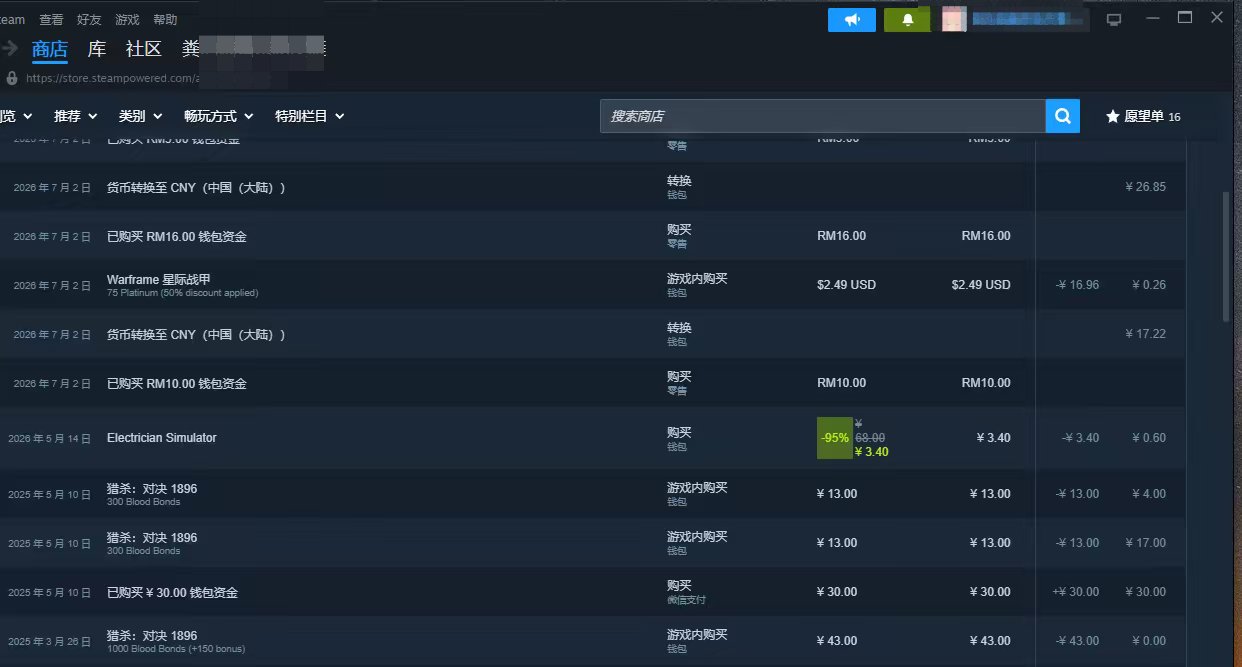Click the ¥ 0.60 wallet balance
The width and height of the screenshot is (1242, 667).
click(x=1149, y=437)
